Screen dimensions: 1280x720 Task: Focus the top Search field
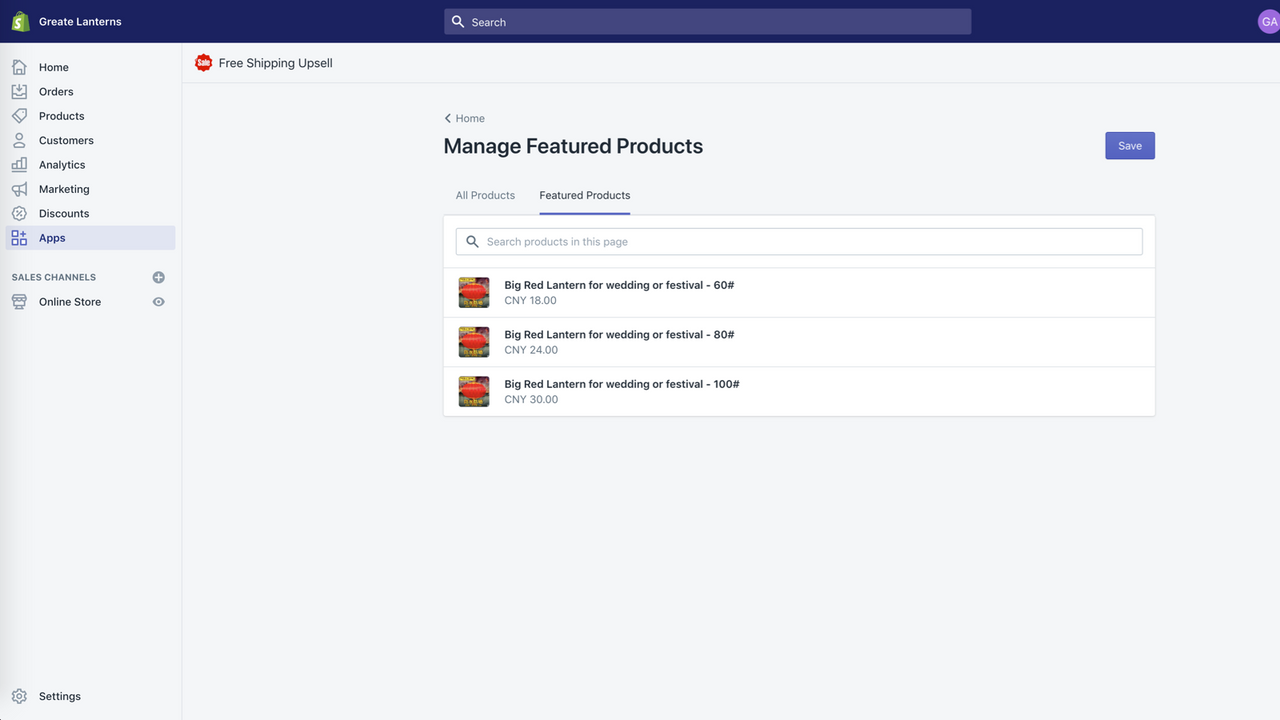pyautogui.click(x=708, y=21)
